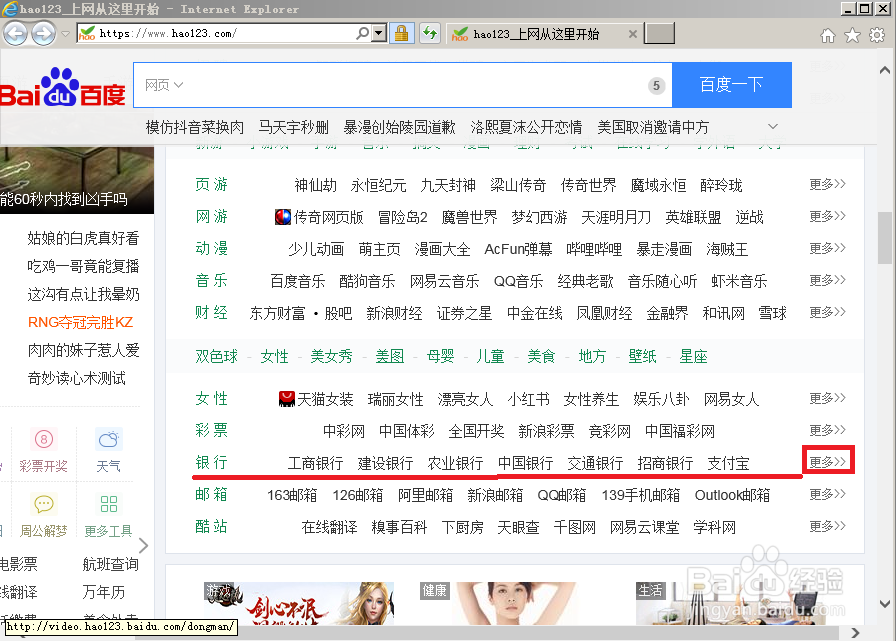Open the 网易云音乐 link
This screenshot has width=896, height=641.
coord(445,281)
